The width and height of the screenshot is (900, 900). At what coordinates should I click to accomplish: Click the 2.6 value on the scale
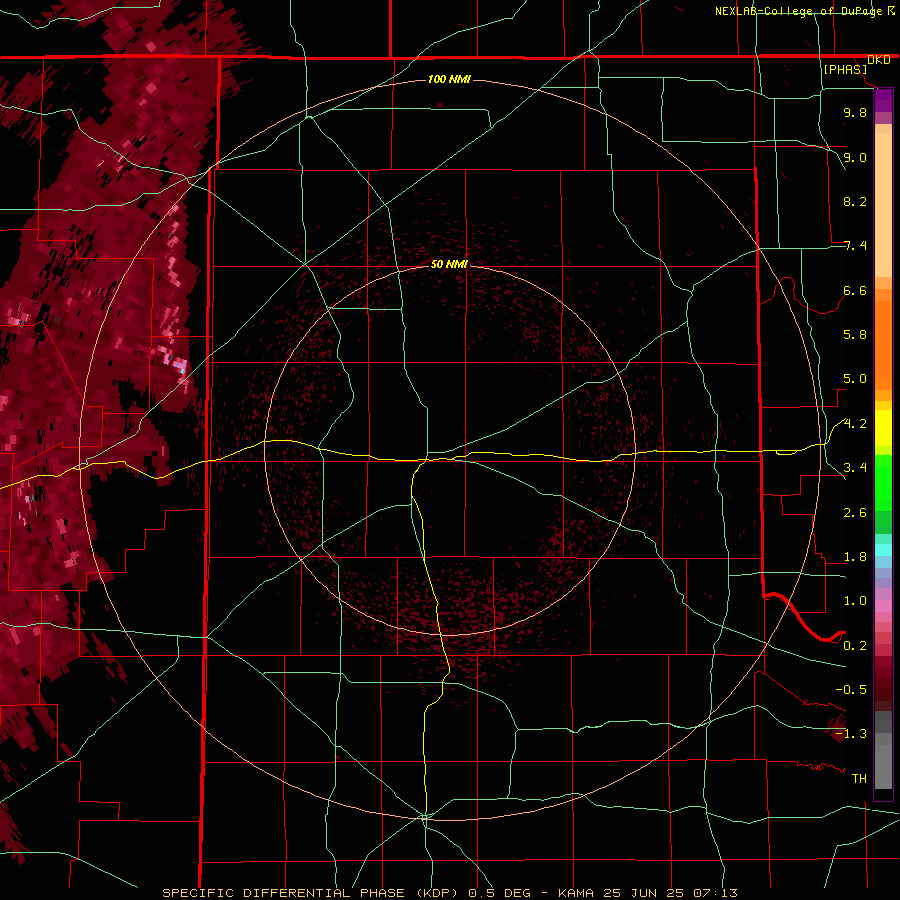(x=855, y=513)
